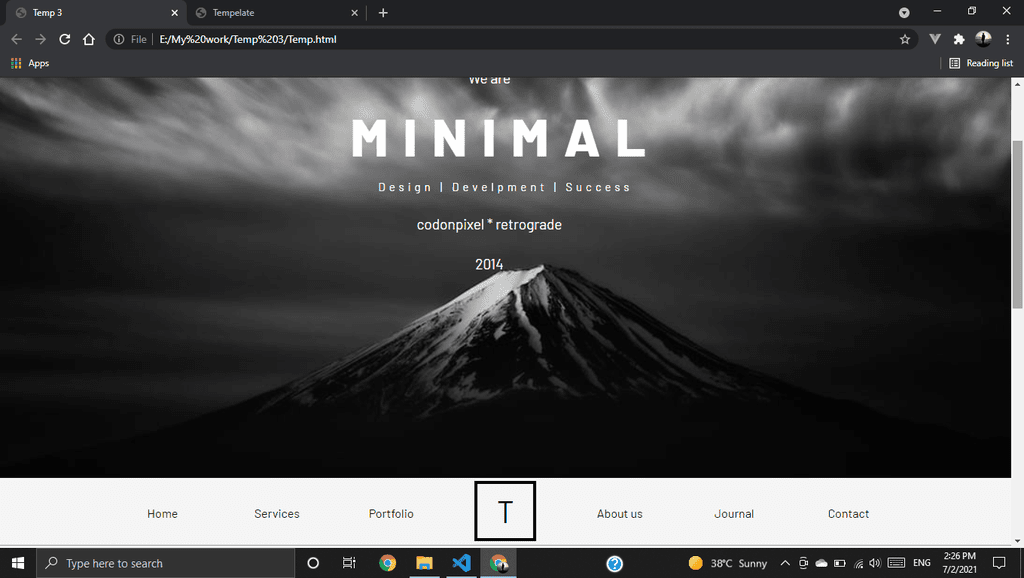Screen dimensions: 1024x578
Task: Go to the Home nav link
Action: 162,514
